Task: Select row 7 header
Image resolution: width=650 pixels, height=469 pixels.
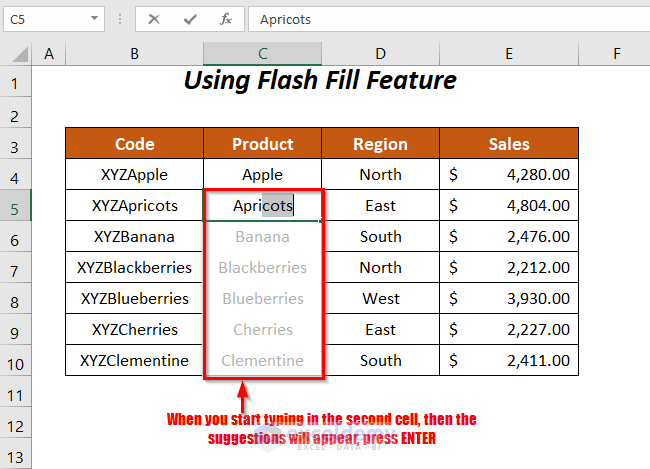Action: click(x=15, y=267)
